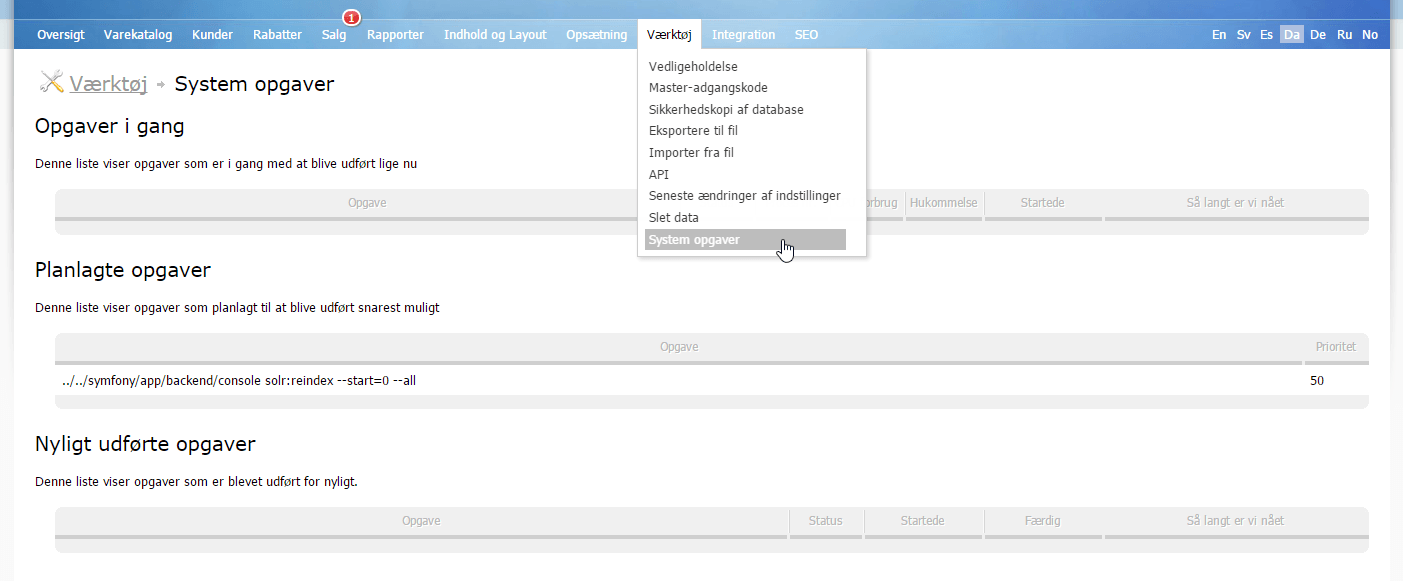Open the SEO menu
The height and width of the screenshot is (581, 1403).
click(806, 34)
